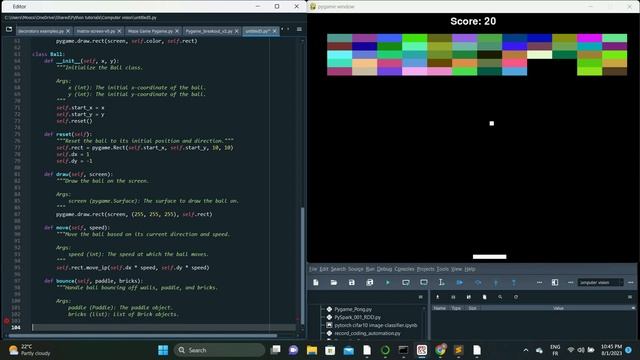Click the editor horizontal scrollbar thumb

tap(143, 336)
